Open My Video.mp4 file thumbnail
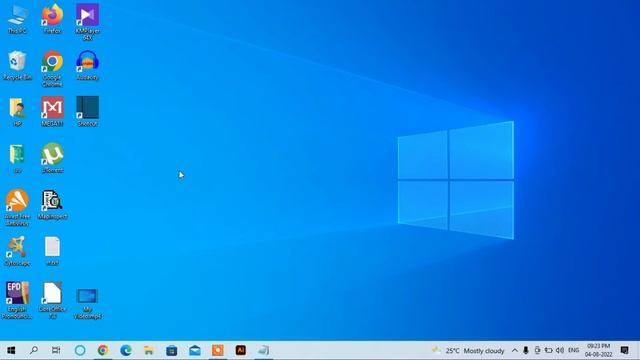Screen dimensions: 640x360 click(87, 303)
